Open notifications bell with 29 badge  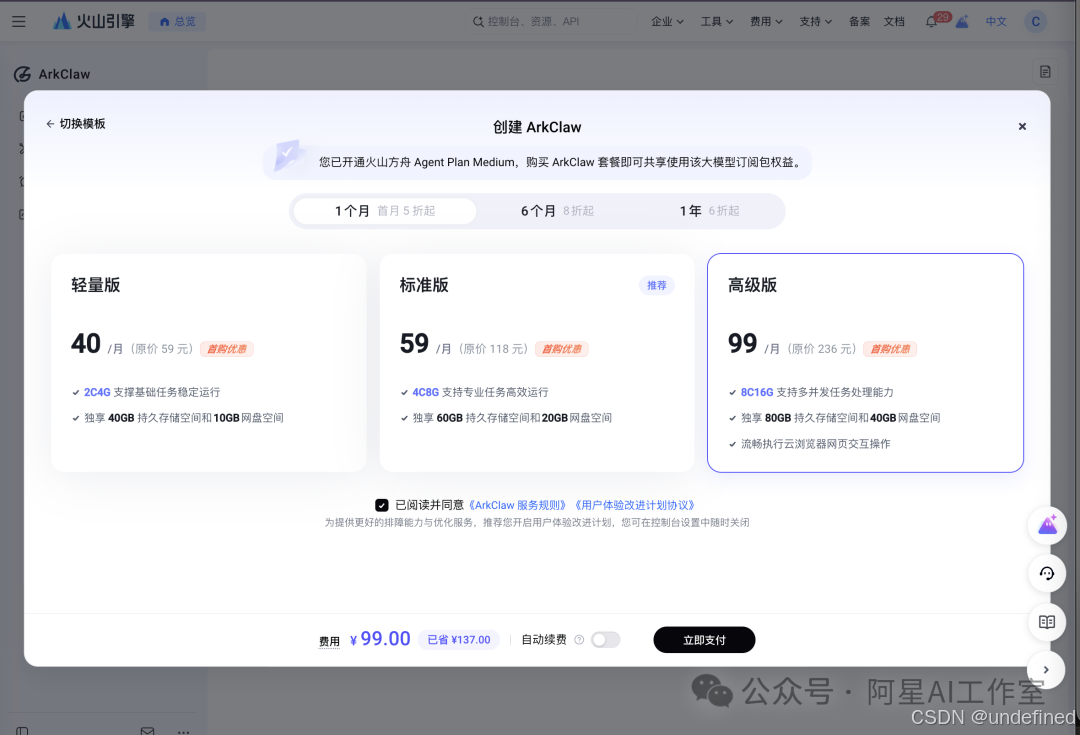(x=935, y=21)
